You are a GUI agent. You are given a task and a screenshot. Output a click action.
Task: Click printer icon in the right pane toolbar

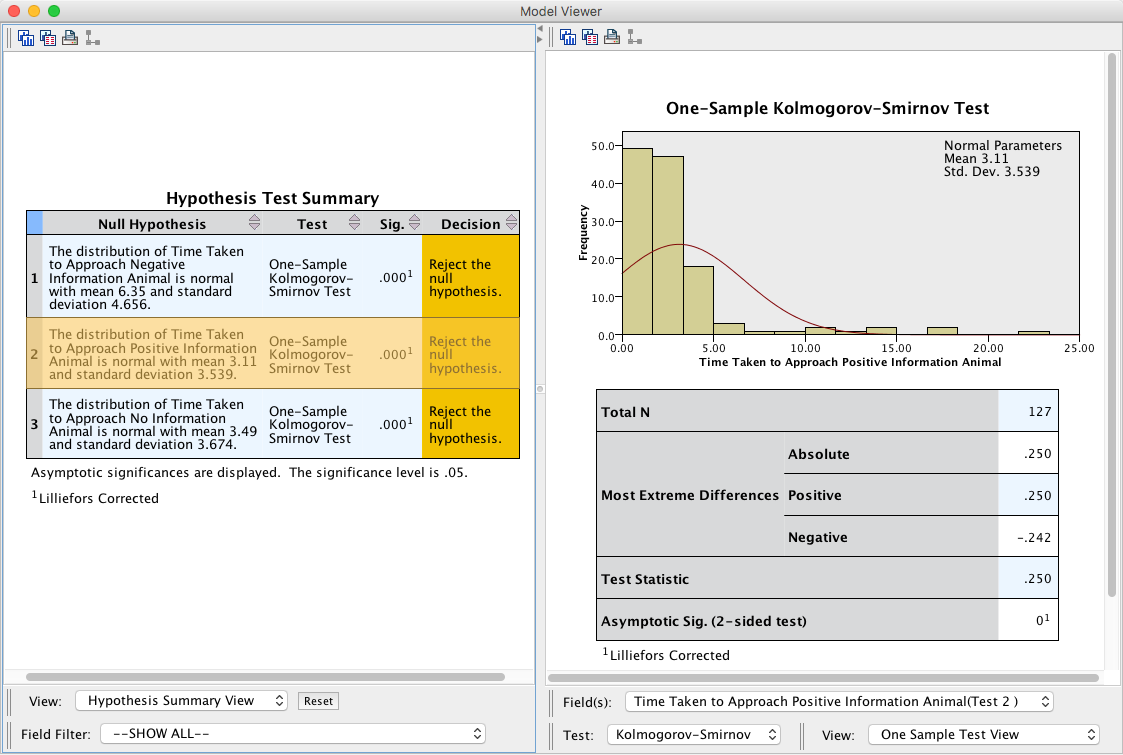tap(612, 38)
